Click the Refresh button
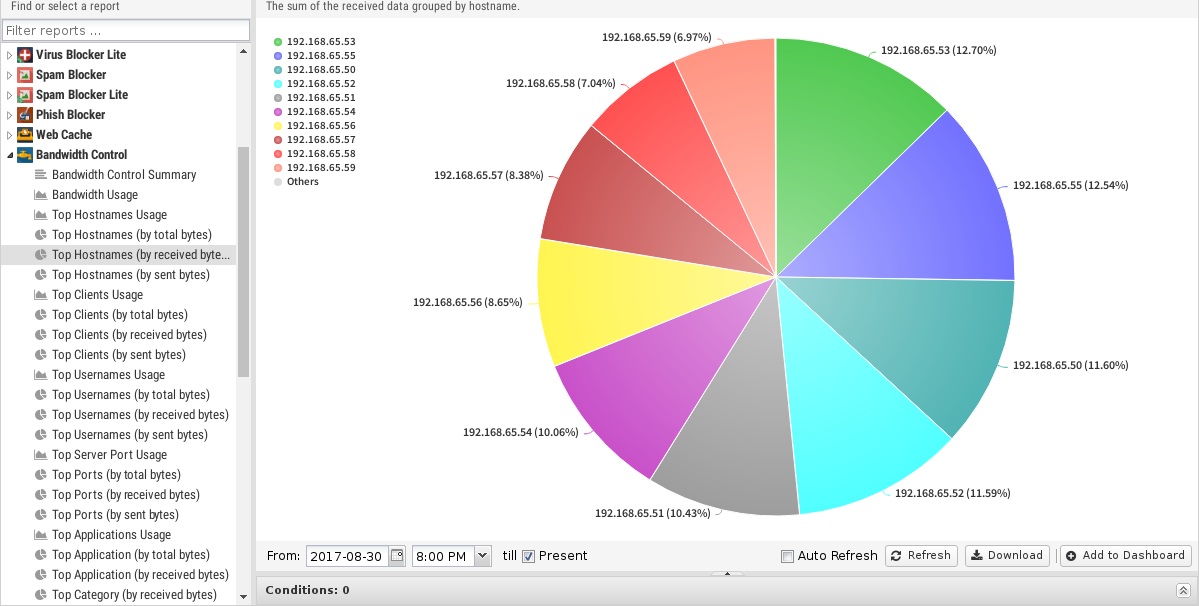The width and height of the screenshot is (1199, 606). pyautogui.click(x=921, y=556)
